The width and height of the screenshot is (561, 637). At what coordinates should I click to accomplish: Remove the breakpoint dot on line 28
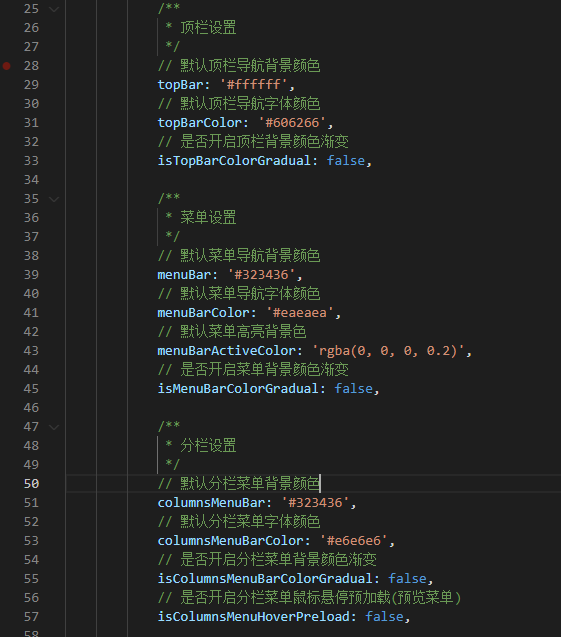[x=6, y=66]
